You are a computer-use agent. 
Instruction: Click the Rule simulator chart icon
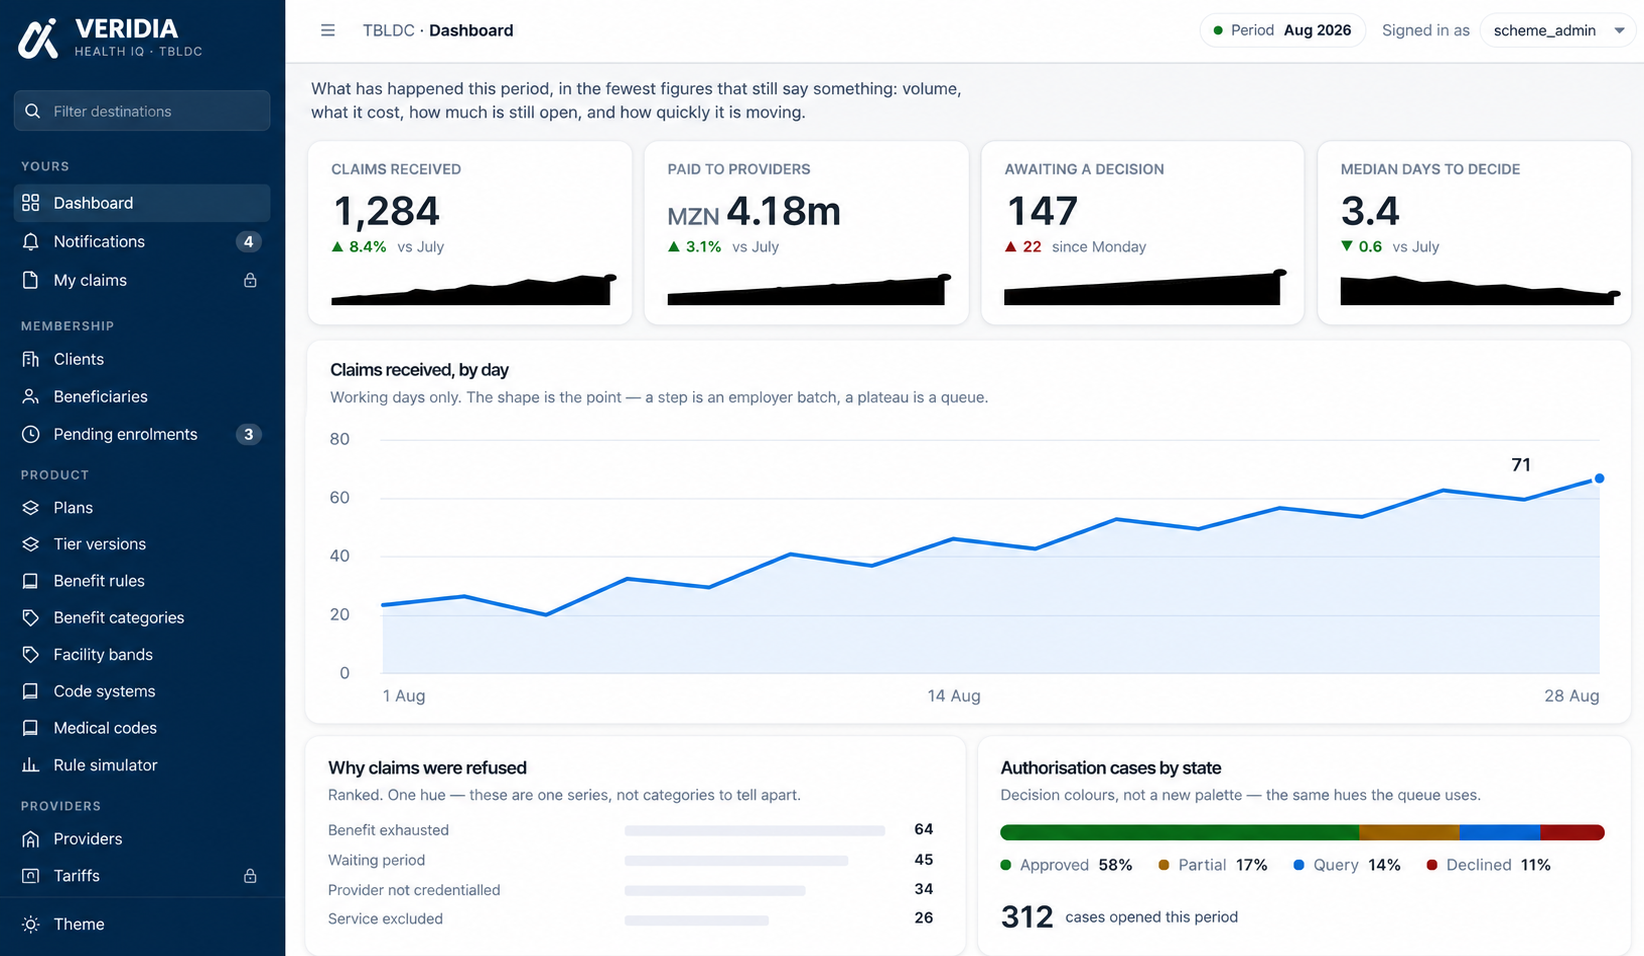click(31, 765)
